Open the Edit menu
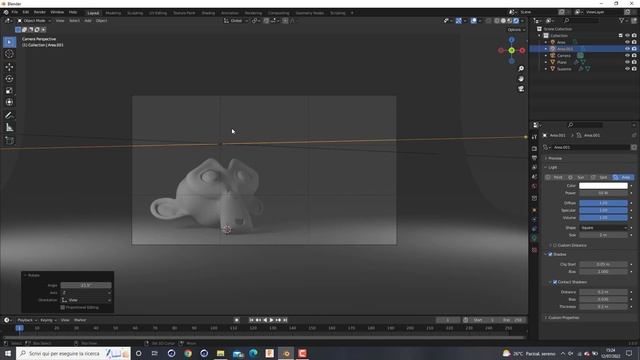Screen dimensions: 640x360 tap(26, 13)
